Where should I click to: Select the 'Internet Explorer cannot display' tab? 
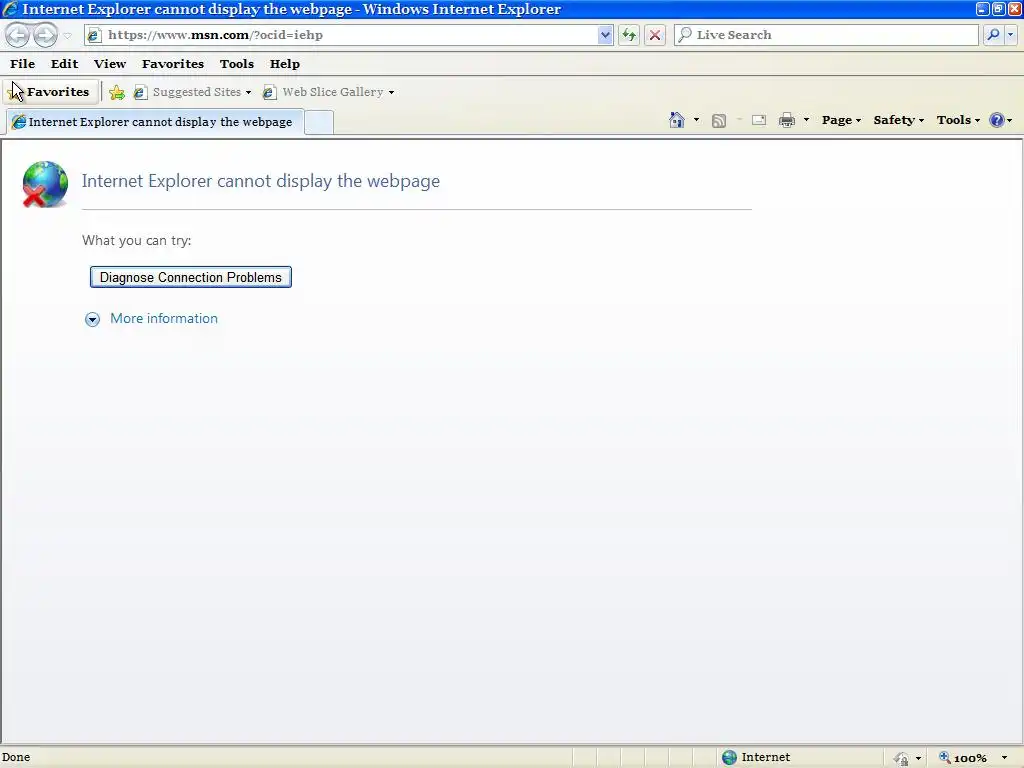[x=153, y=122]
